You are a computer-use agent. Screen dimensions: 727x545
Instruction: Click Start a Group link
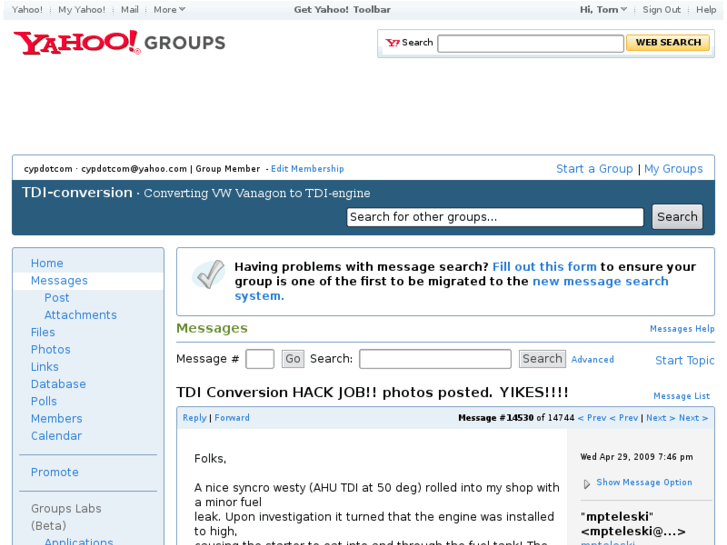pos(594,169)
